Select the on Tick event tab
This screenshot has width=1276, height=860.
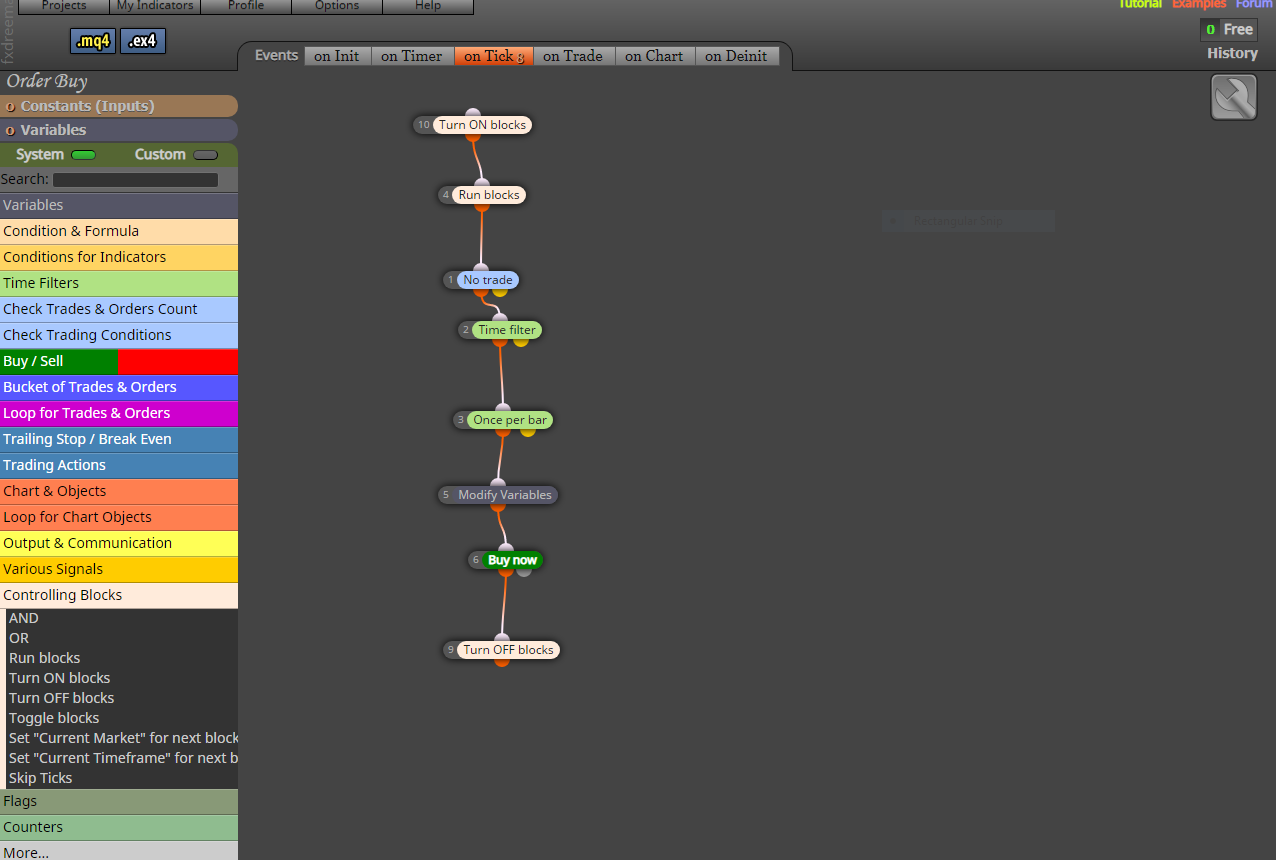click(494, 56)
